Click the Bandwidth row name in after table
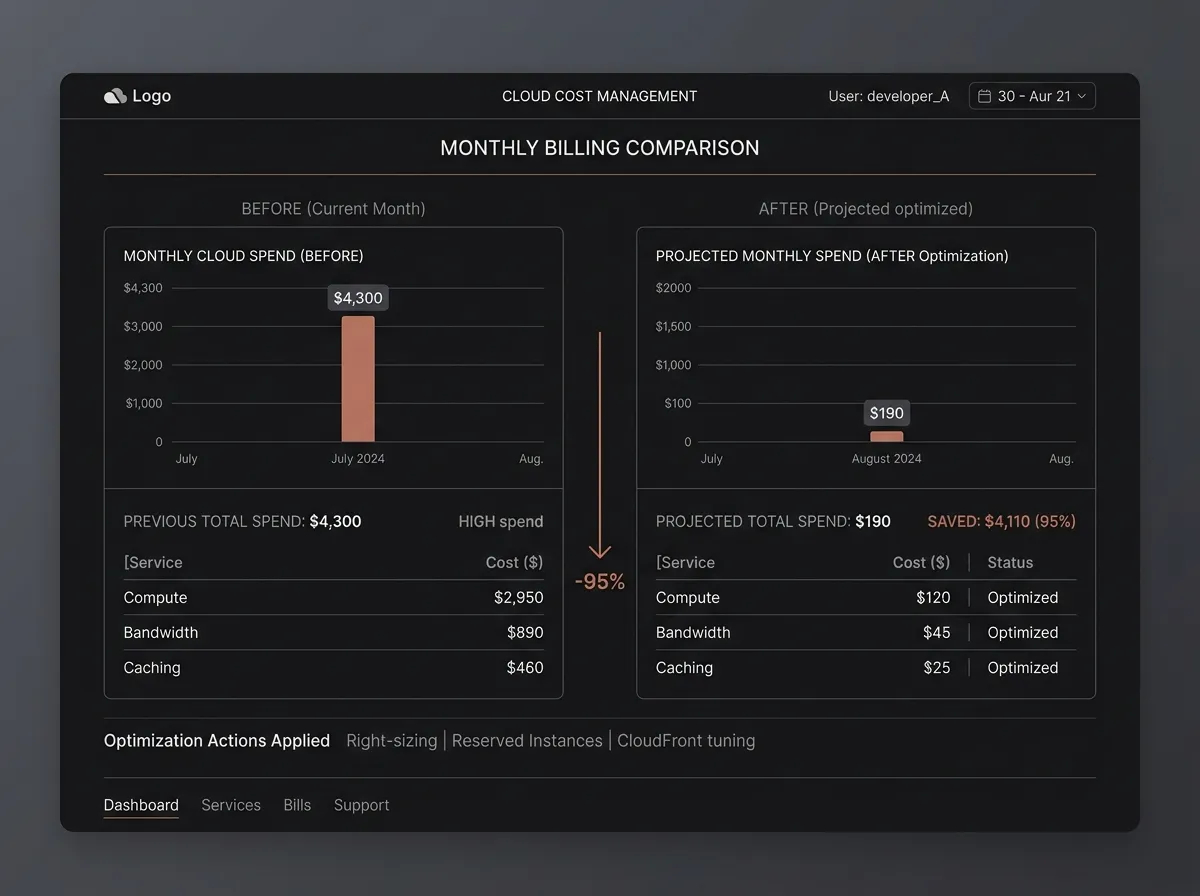 click(x=693, y=633)
